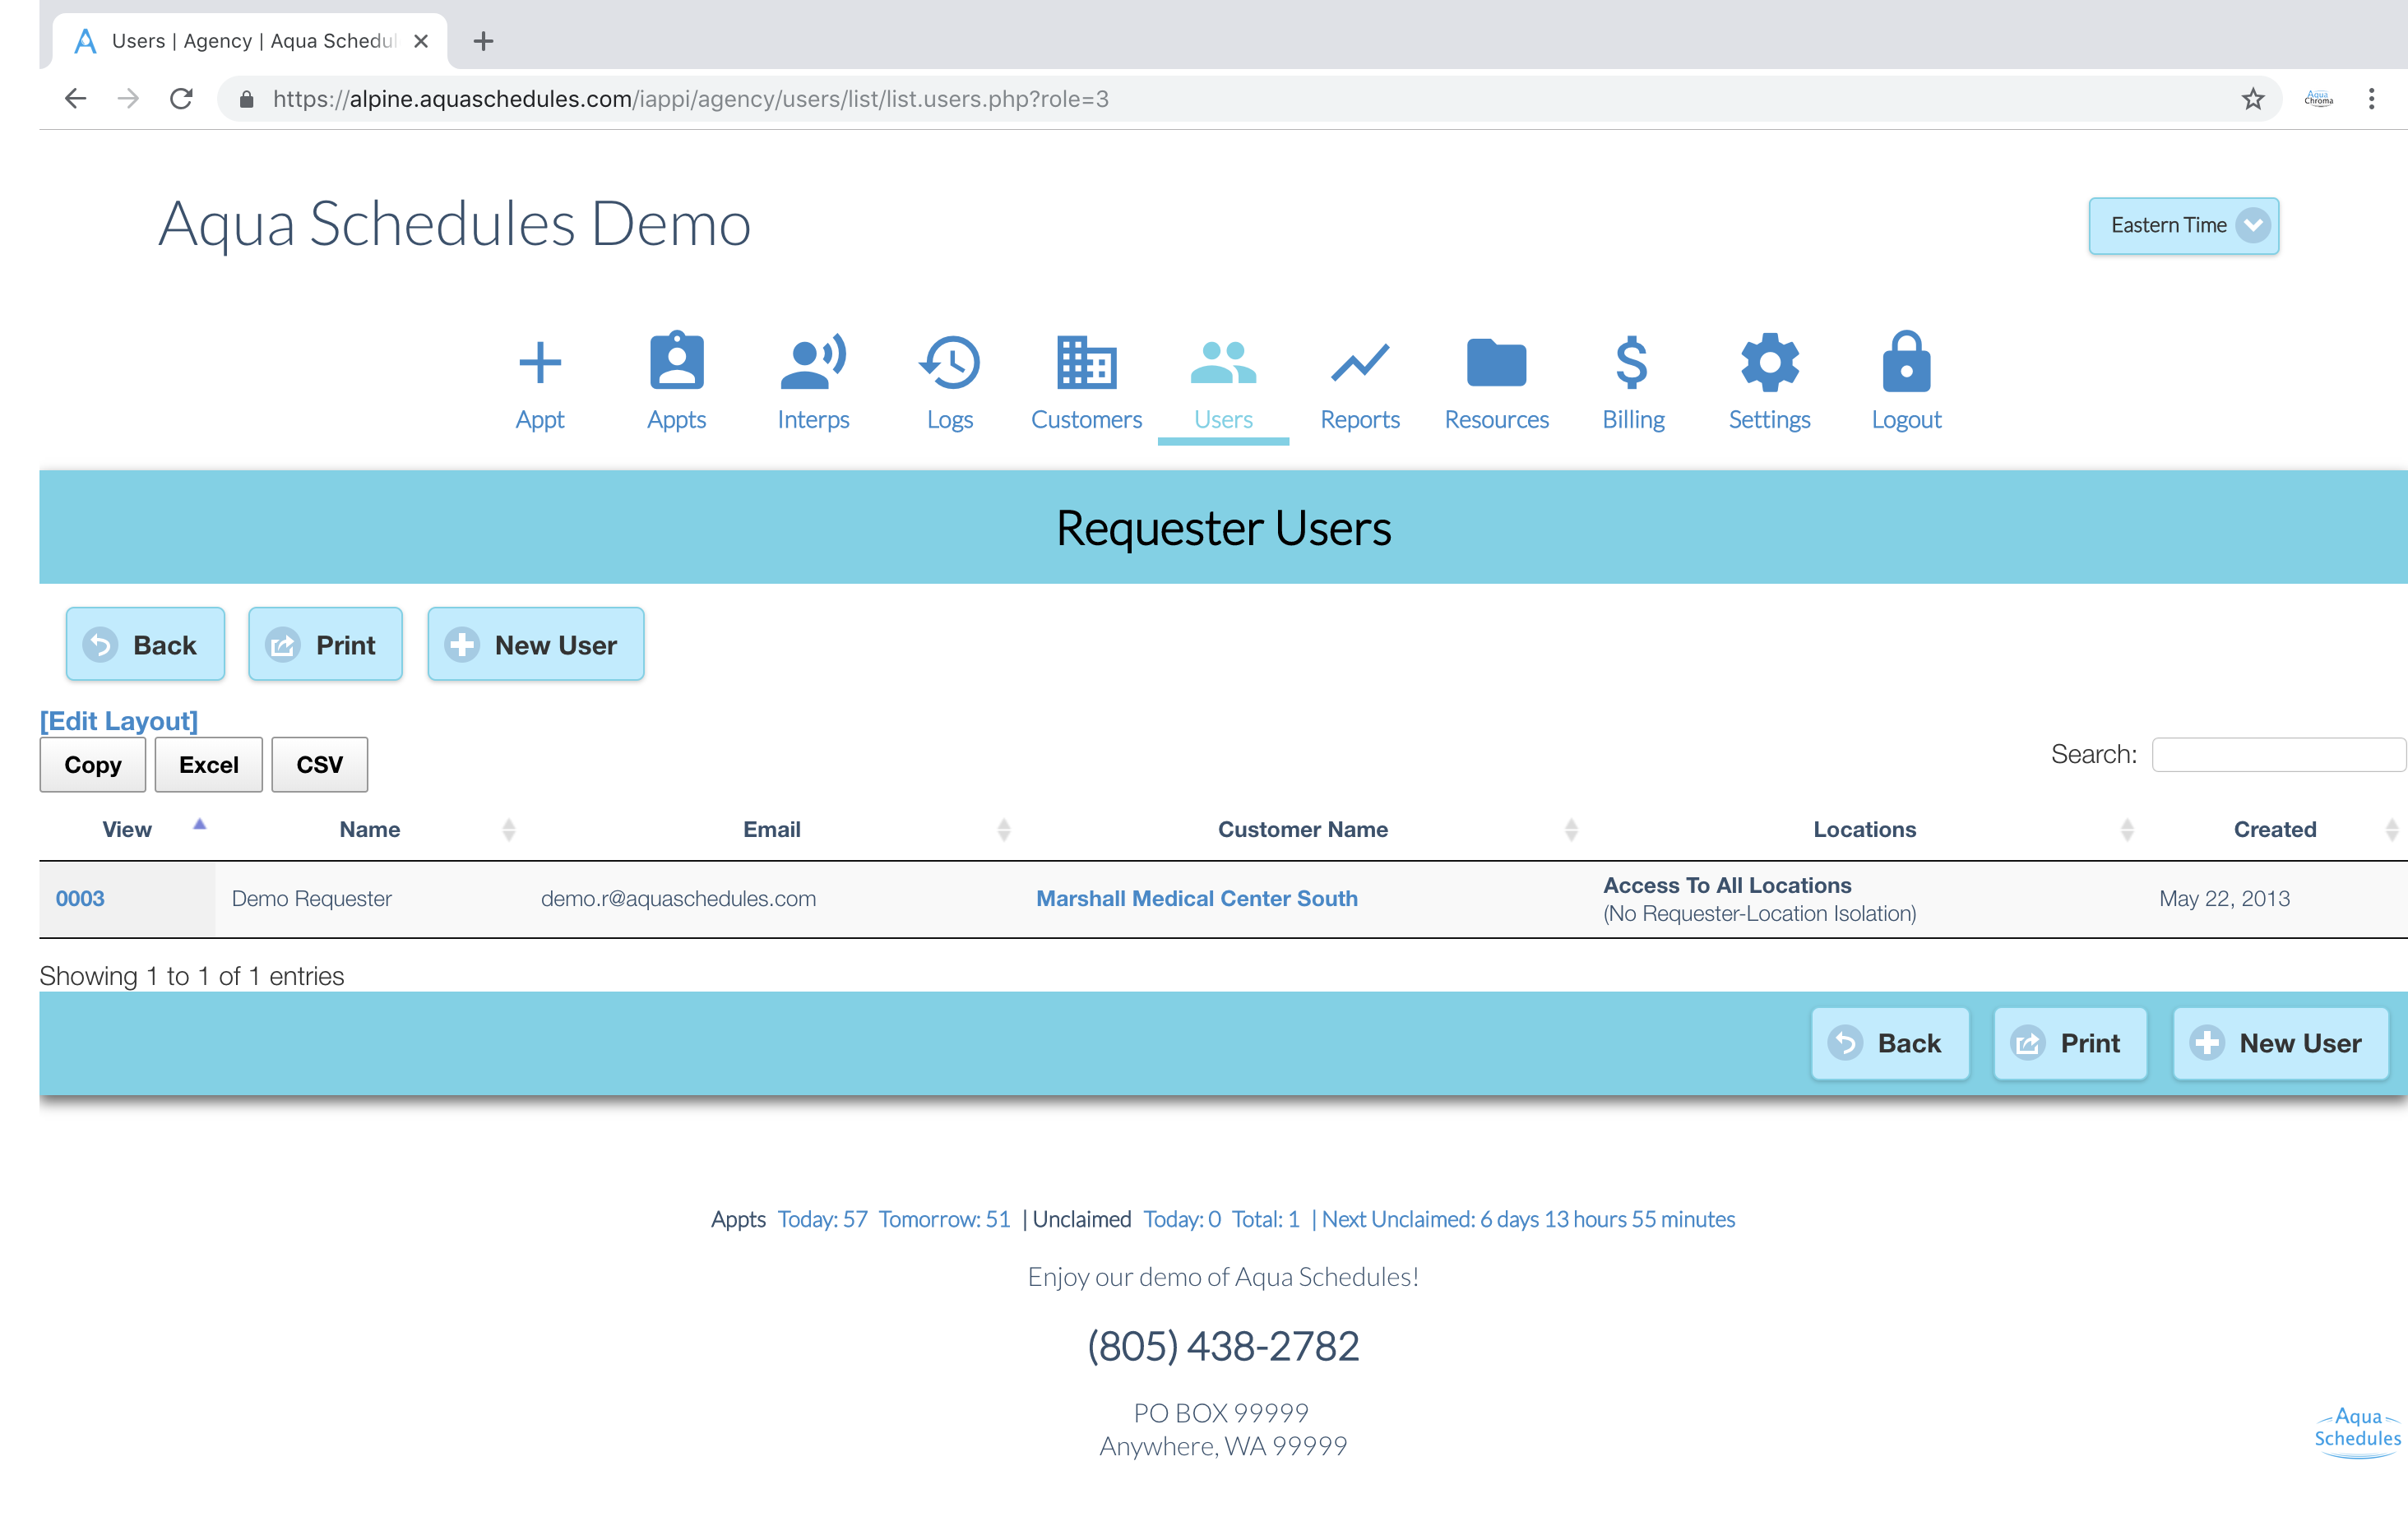Sort table by Locations column
2408x1526 pixels.
pos(1864,829)
